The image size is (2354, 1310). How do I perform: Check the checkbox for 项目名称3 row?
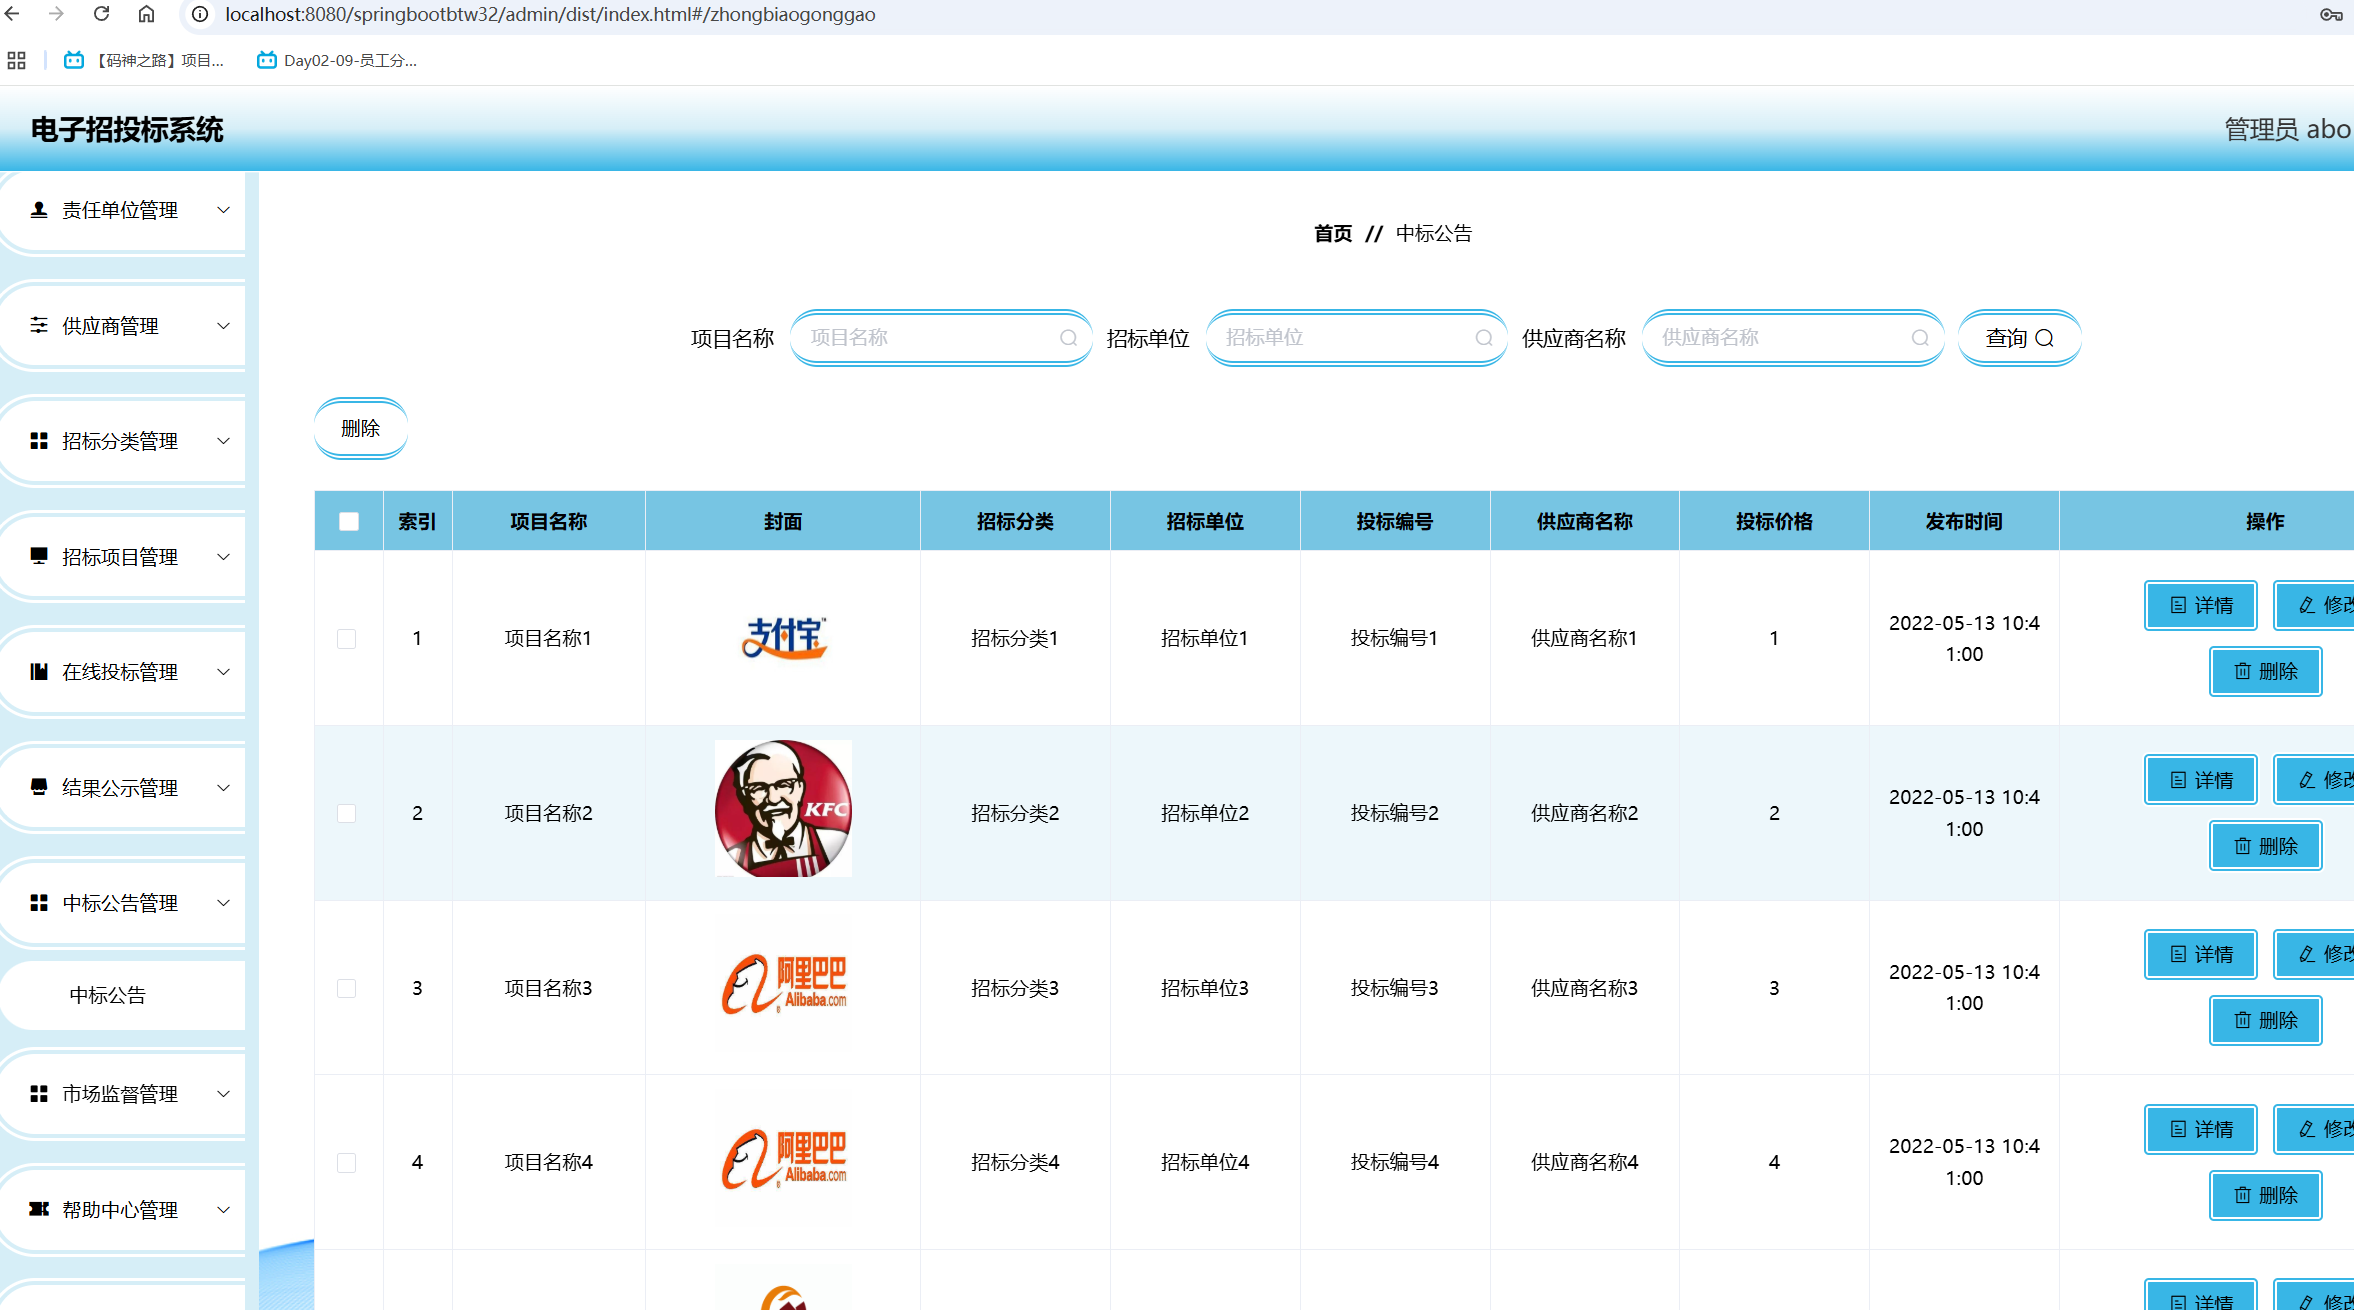(x=347, y=988)
